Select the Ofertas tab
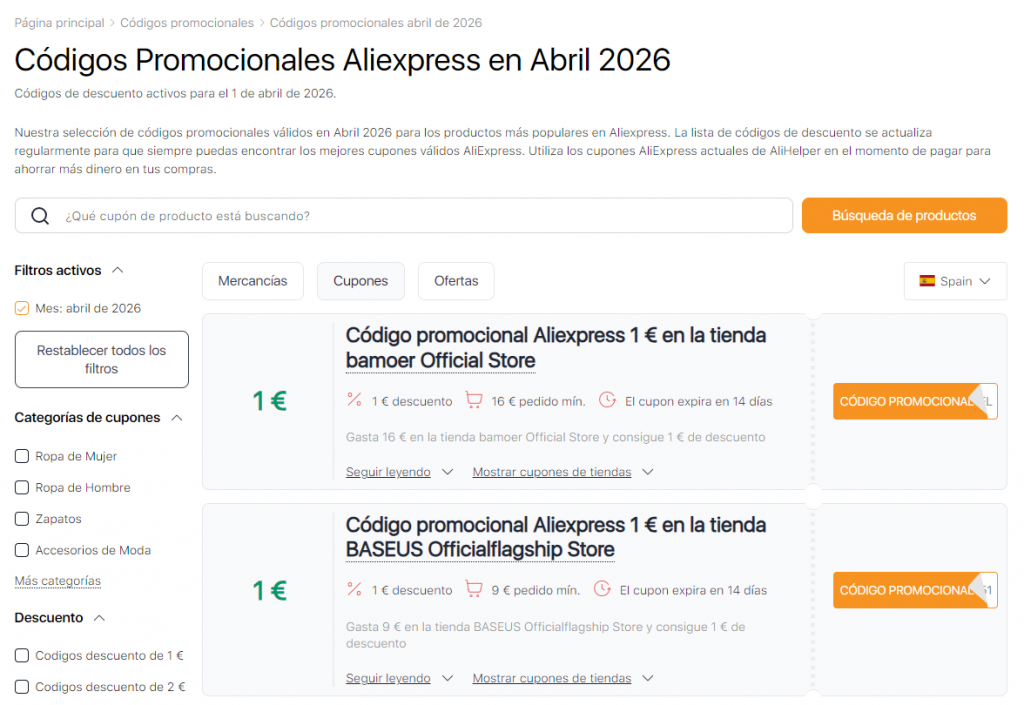The height and width of the screenshot is (705, 1024). [x=456, y=281]
